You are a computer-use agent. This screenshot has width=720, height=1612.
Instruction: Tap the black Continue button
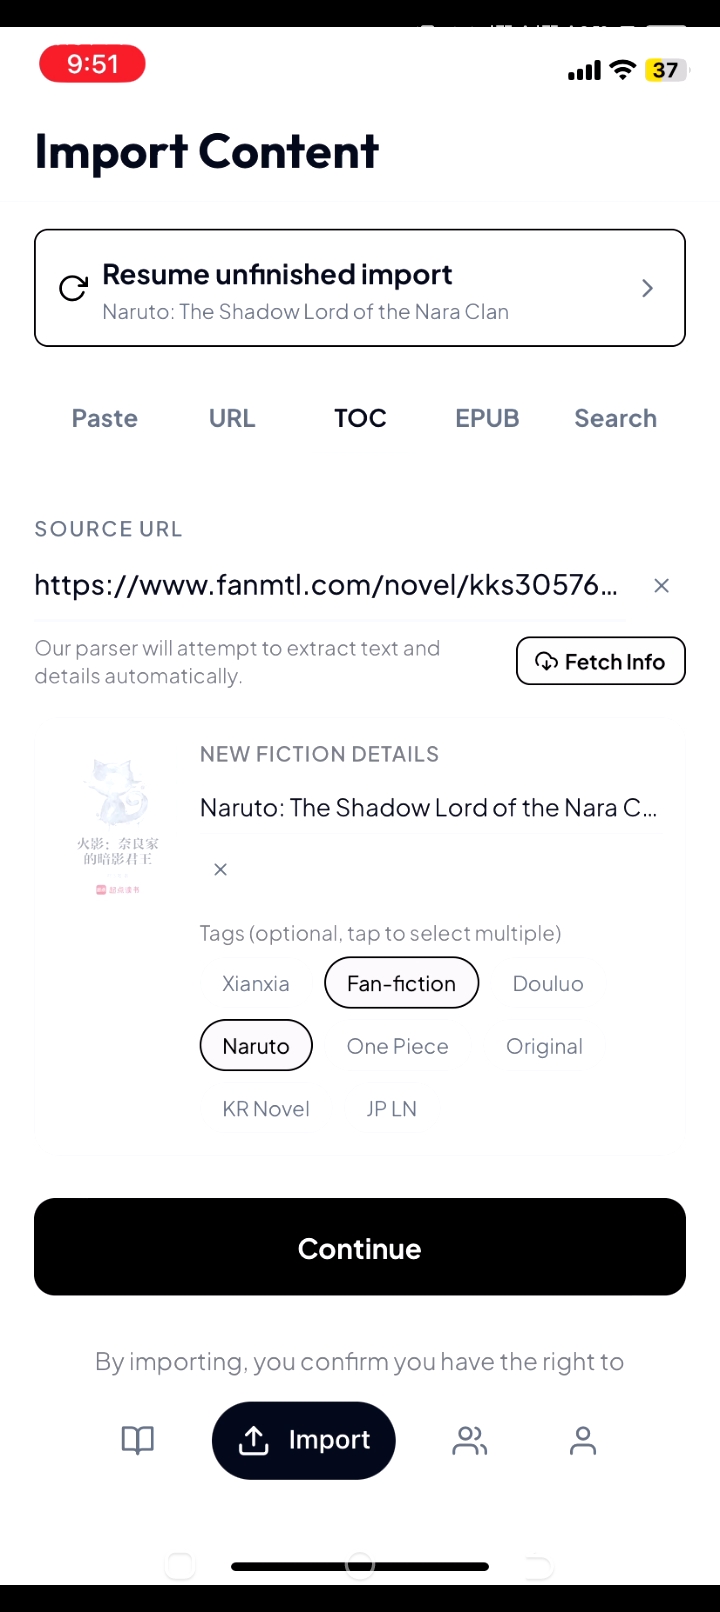coord(360,1247)
